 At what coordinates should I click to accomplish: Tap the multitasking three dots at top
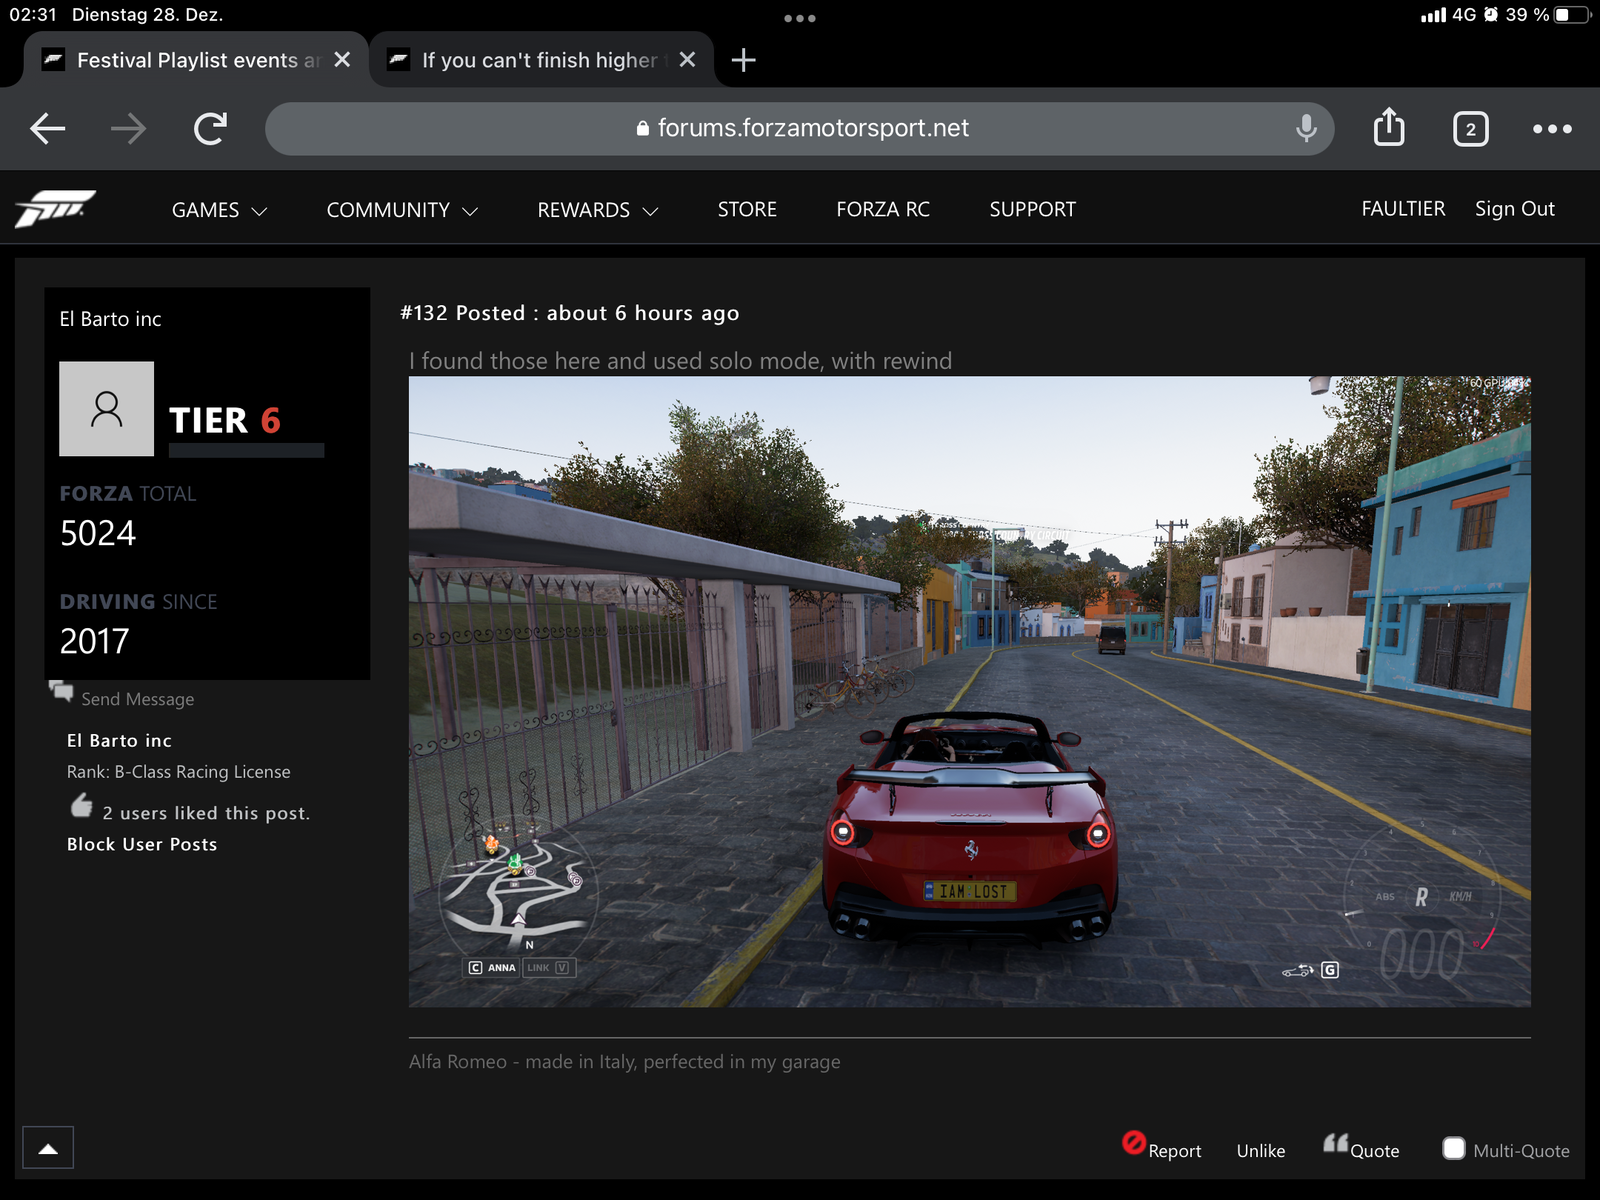click(x=800, y=18)
